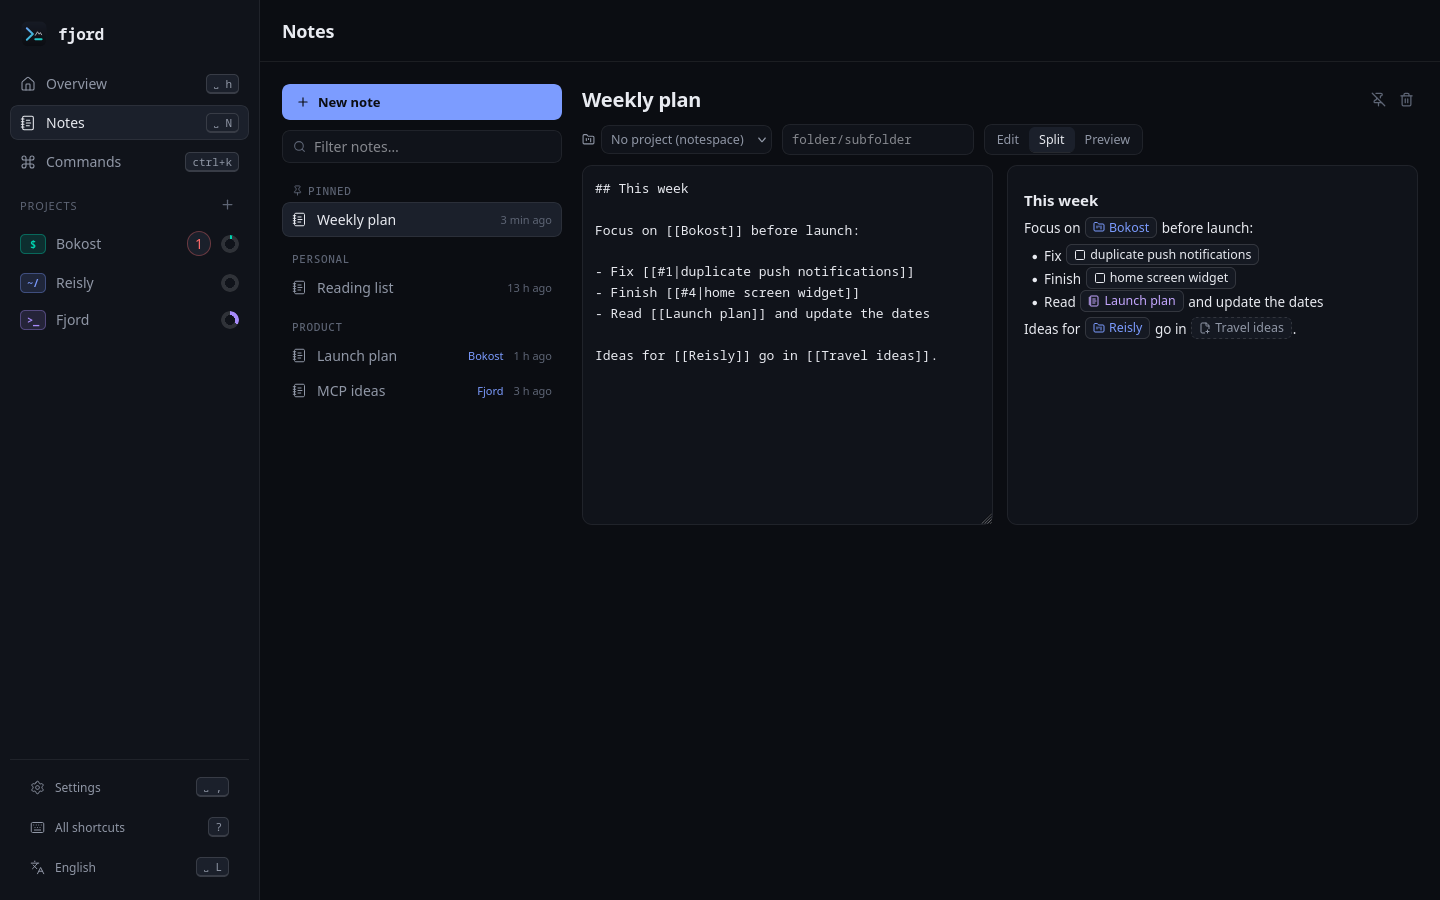Click the translate icon beside English

(38, 868)
